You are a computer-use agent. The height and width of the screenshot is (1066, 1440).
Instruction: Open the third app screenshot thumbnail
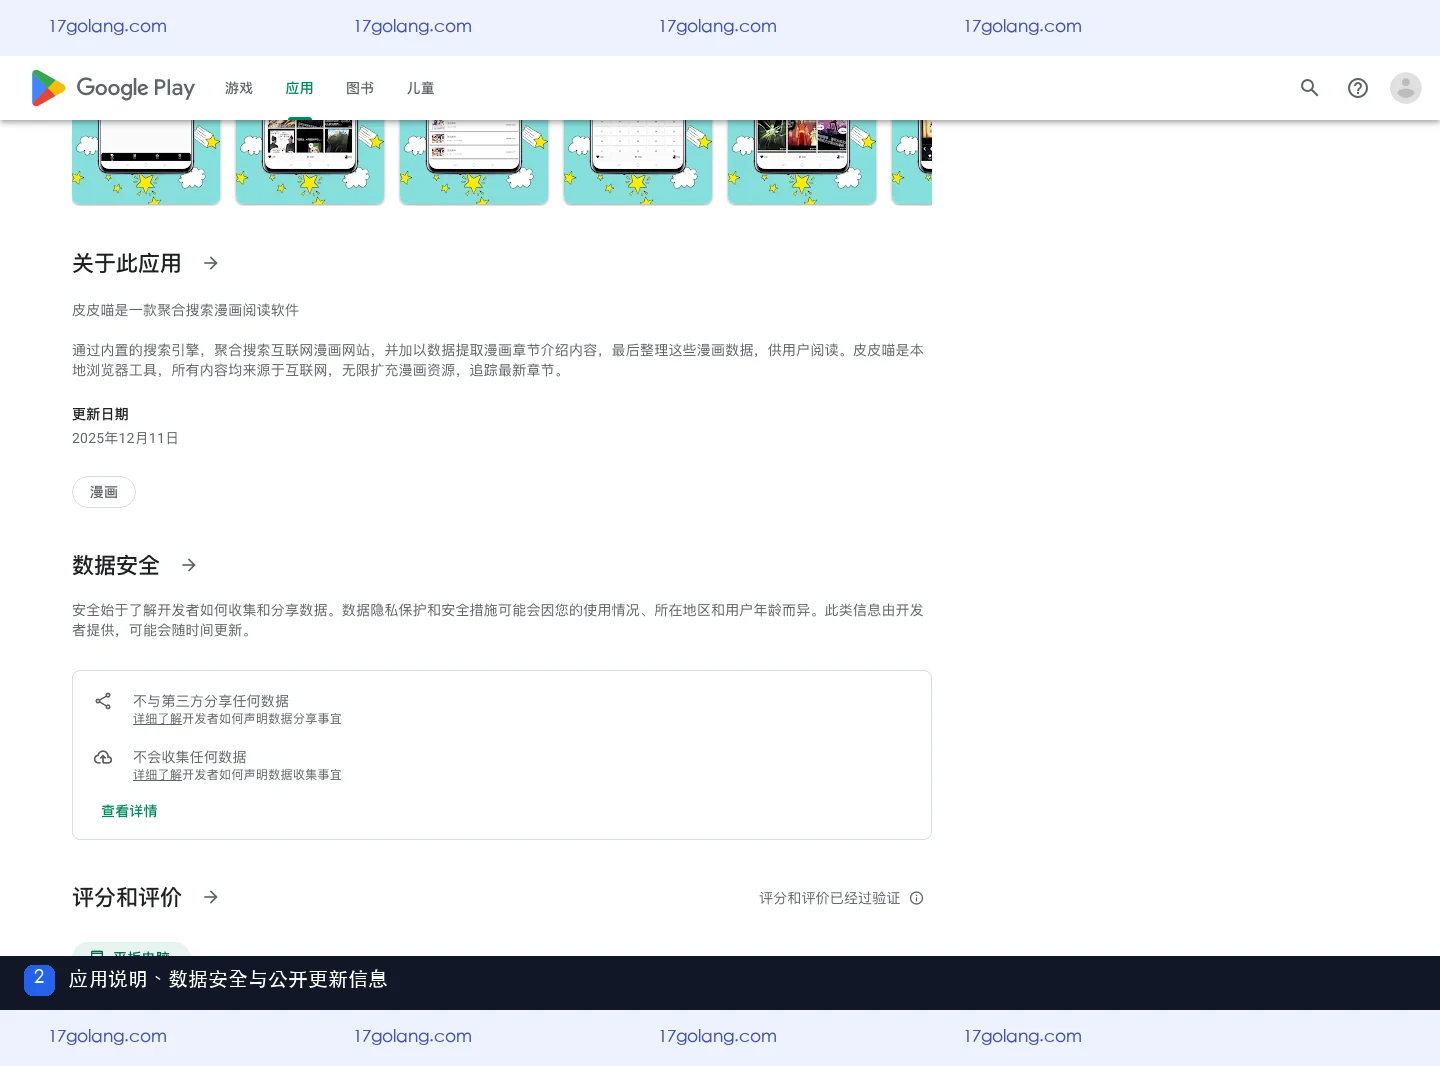(474, 163)
